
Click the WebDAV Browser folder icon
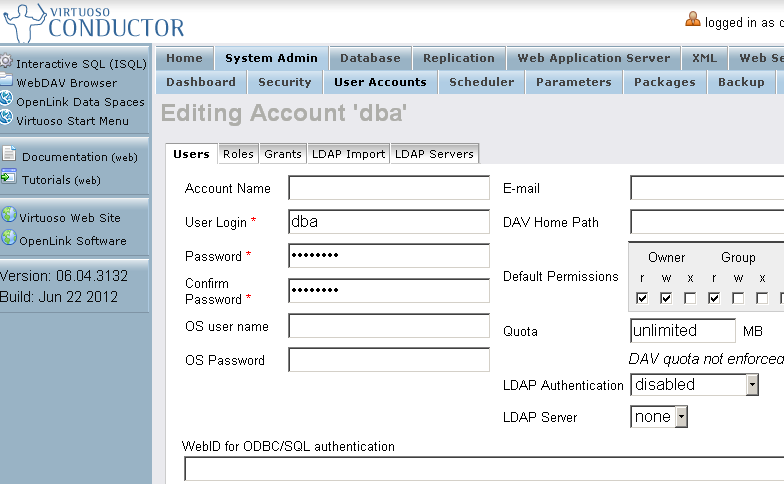[x=6, y=80]
